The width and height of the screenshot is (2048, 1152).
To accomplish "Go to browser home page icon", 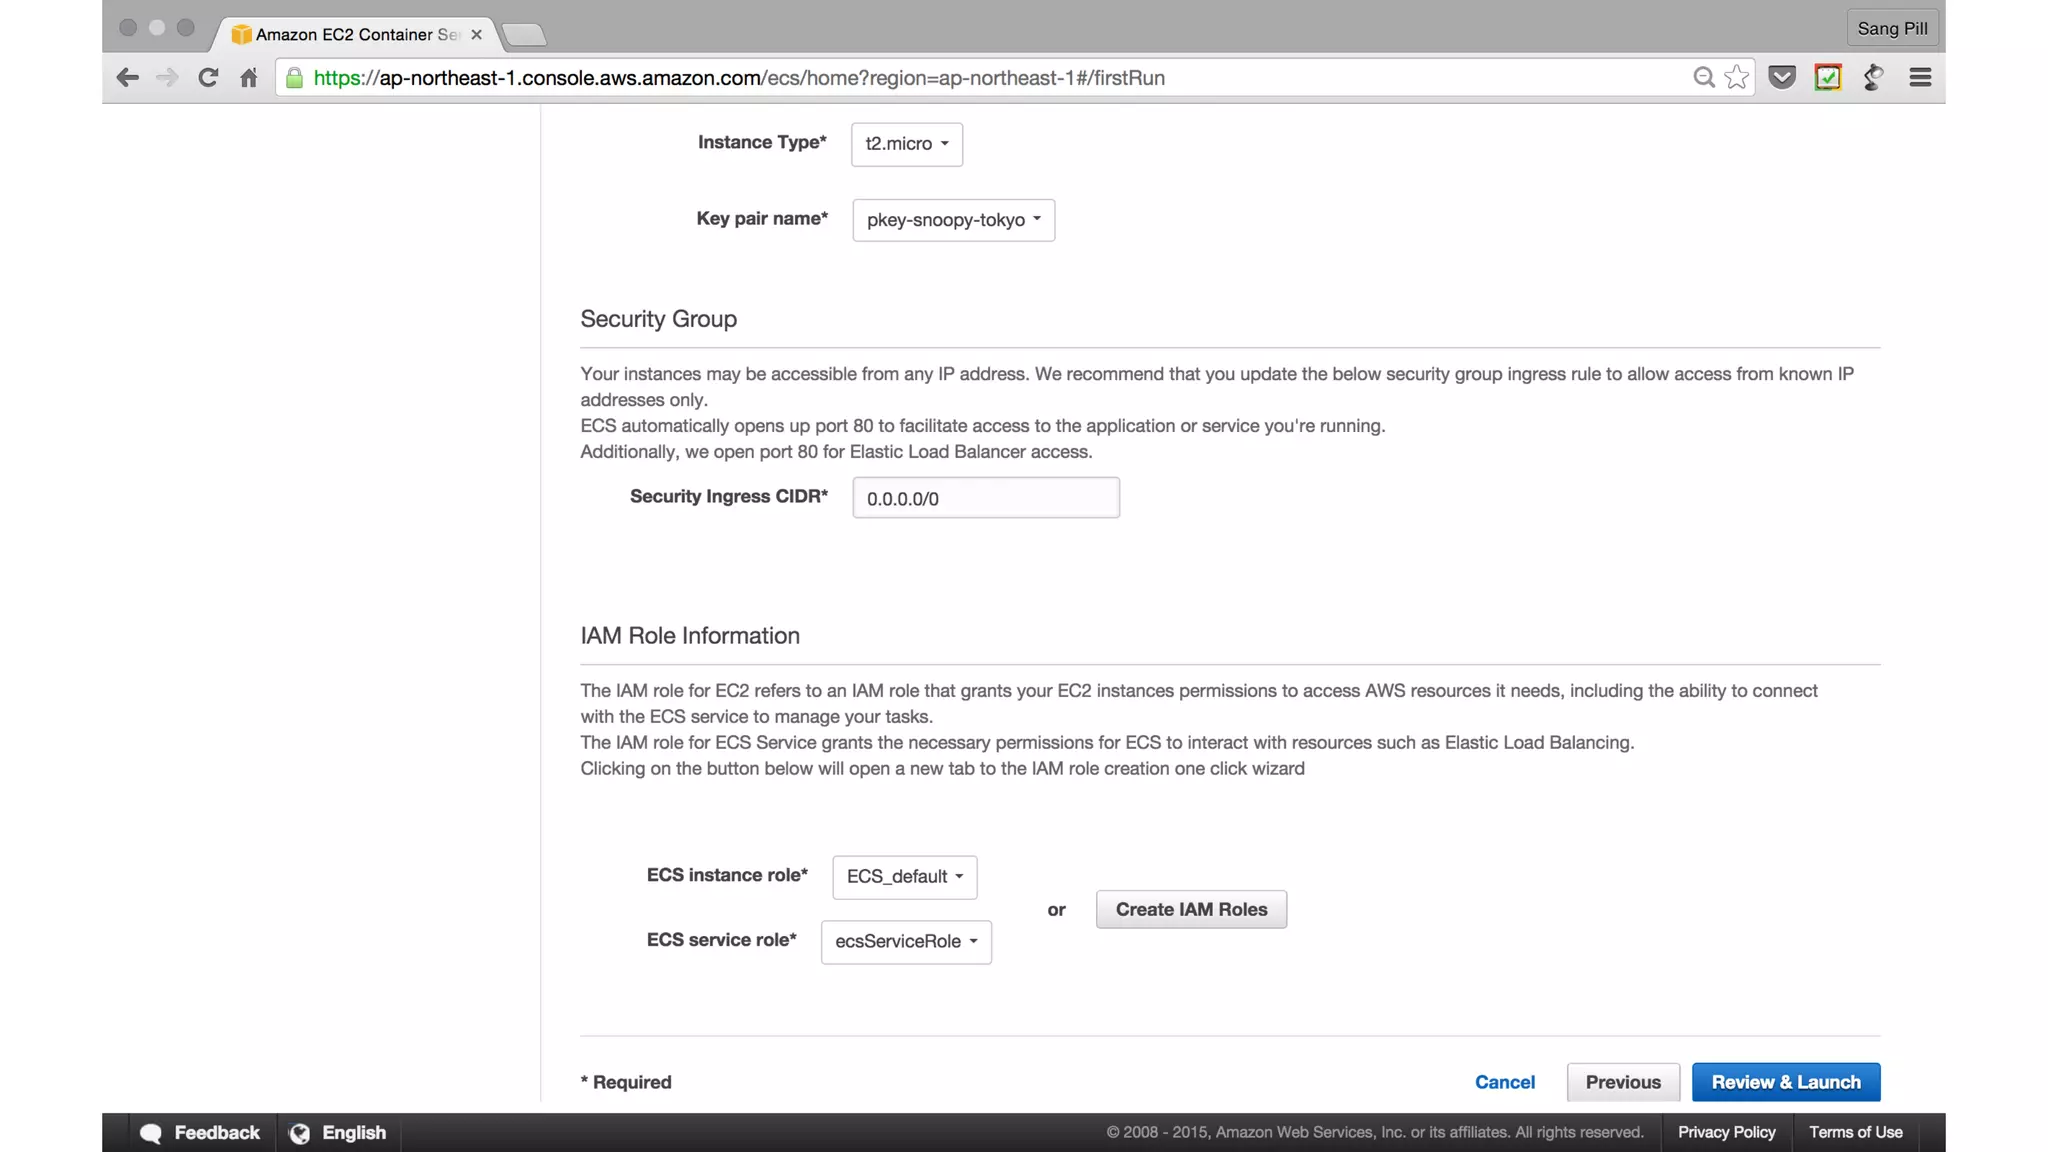I will click(249, 78).
